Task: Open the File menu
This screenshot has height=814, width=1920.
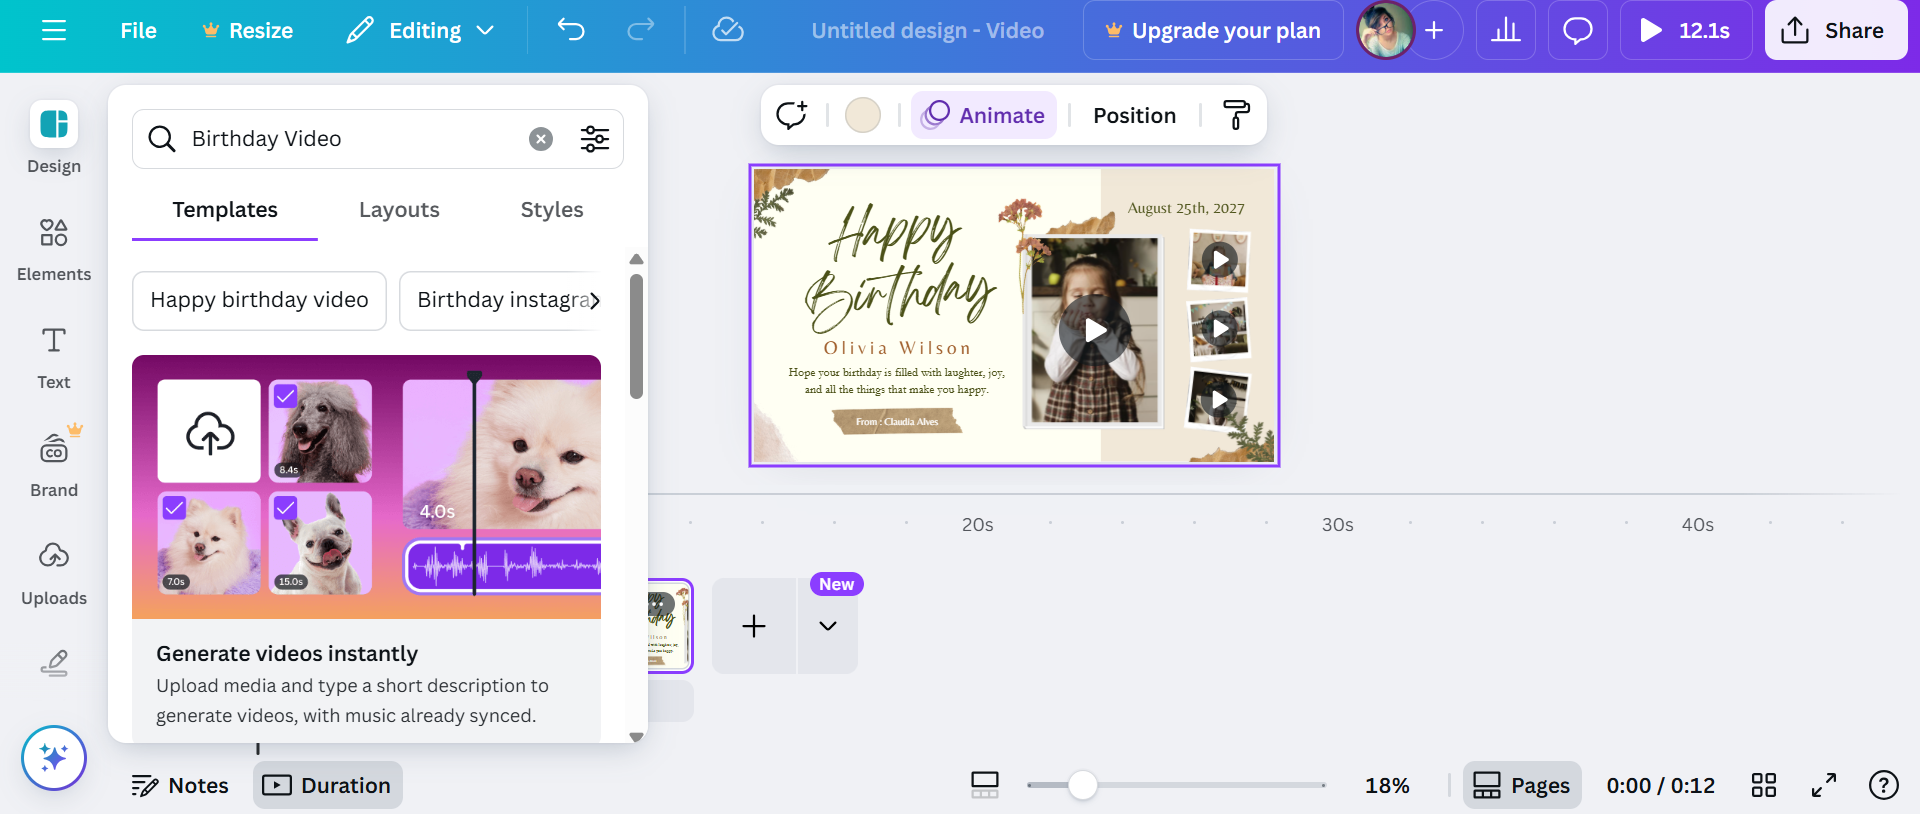Action: 138,31
